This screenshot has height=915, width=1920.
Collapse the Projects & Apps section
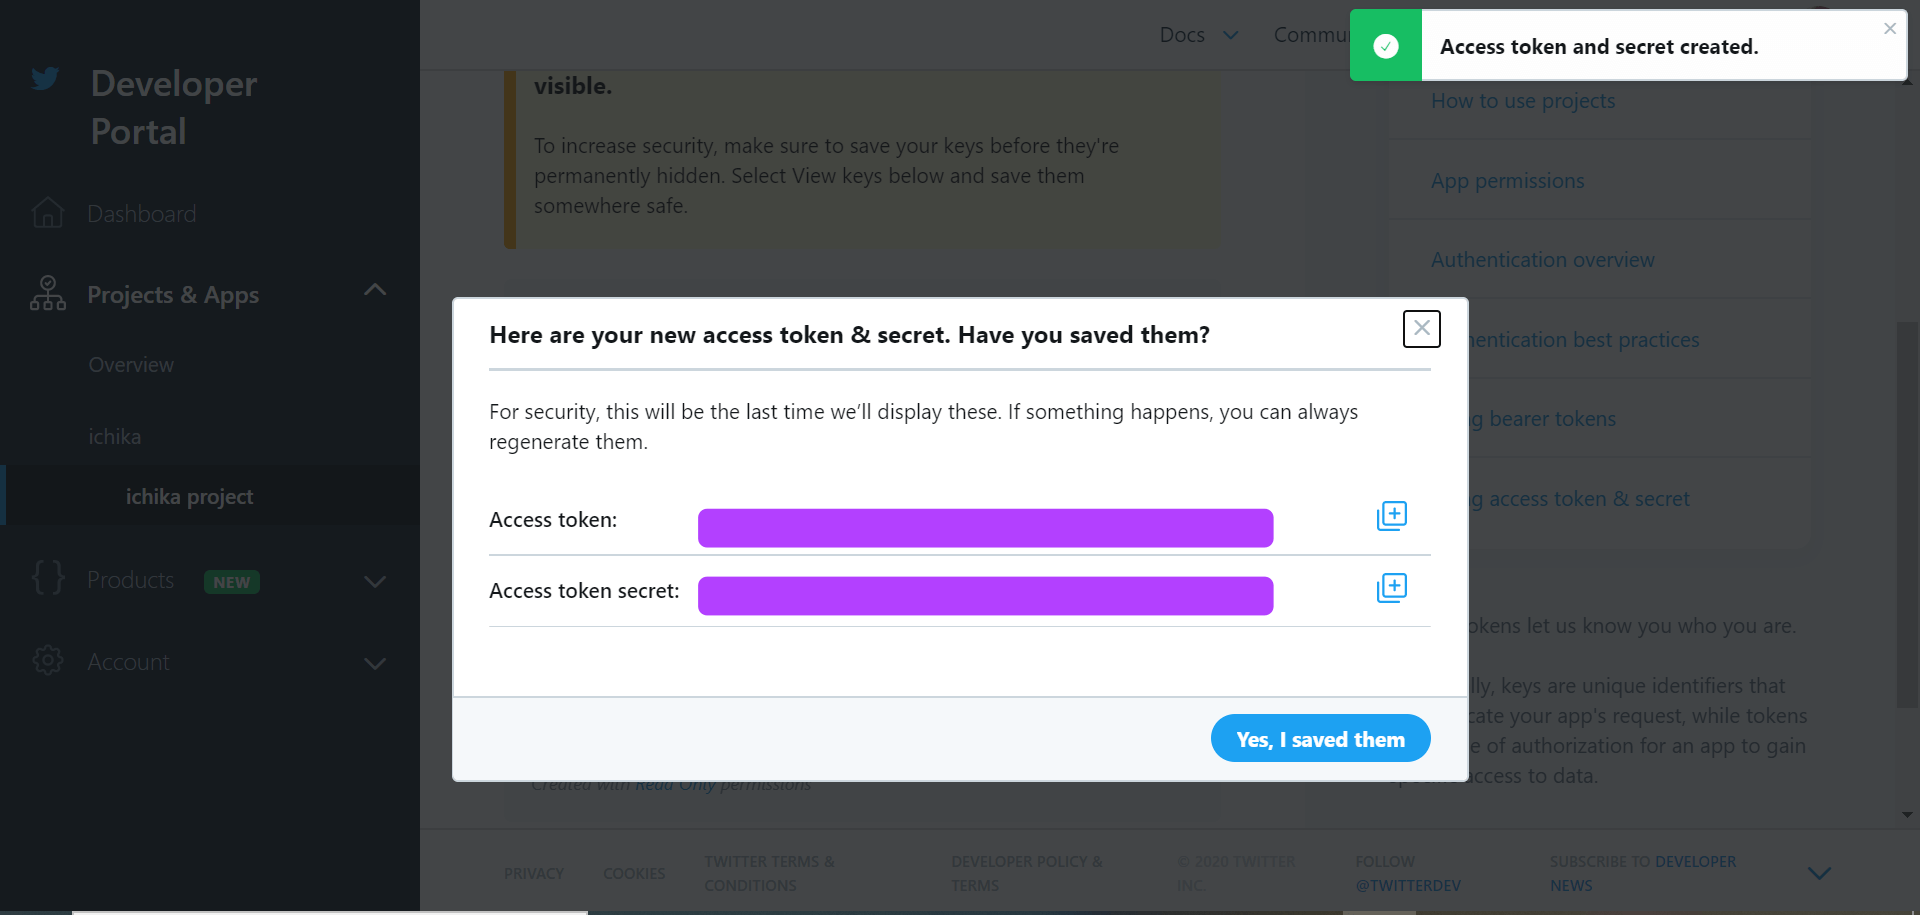375,290
